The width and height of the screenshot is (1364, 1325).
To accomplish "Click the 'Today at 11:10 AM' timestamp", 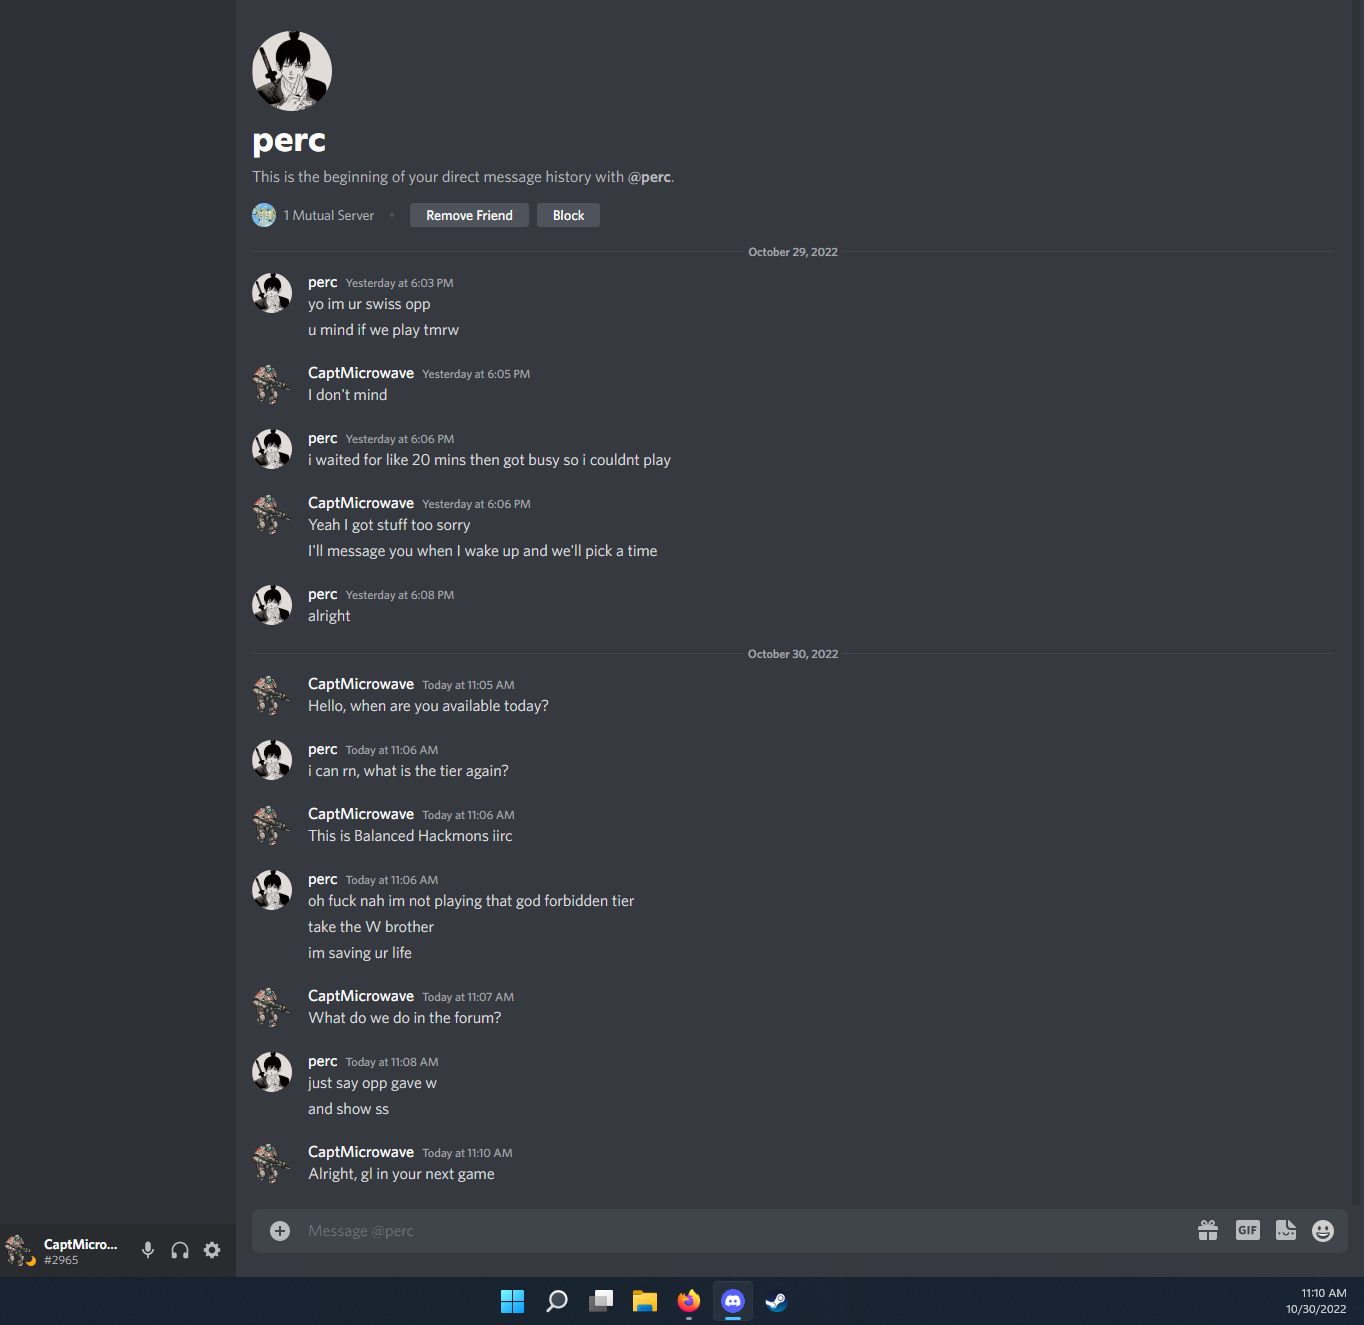I will (467, 1154).
